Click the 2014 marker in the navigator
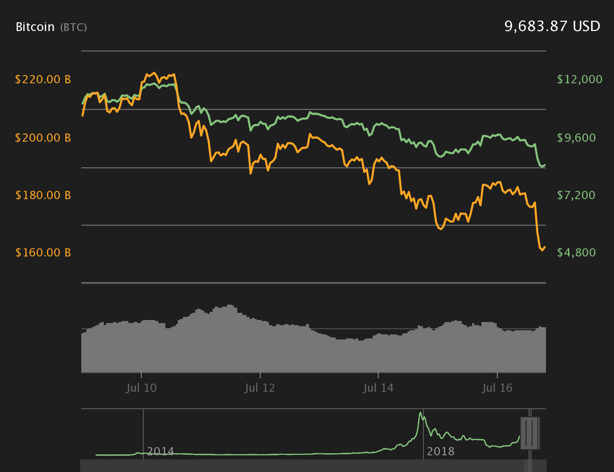This screenshot has height=472, width=614. point(160,451)
